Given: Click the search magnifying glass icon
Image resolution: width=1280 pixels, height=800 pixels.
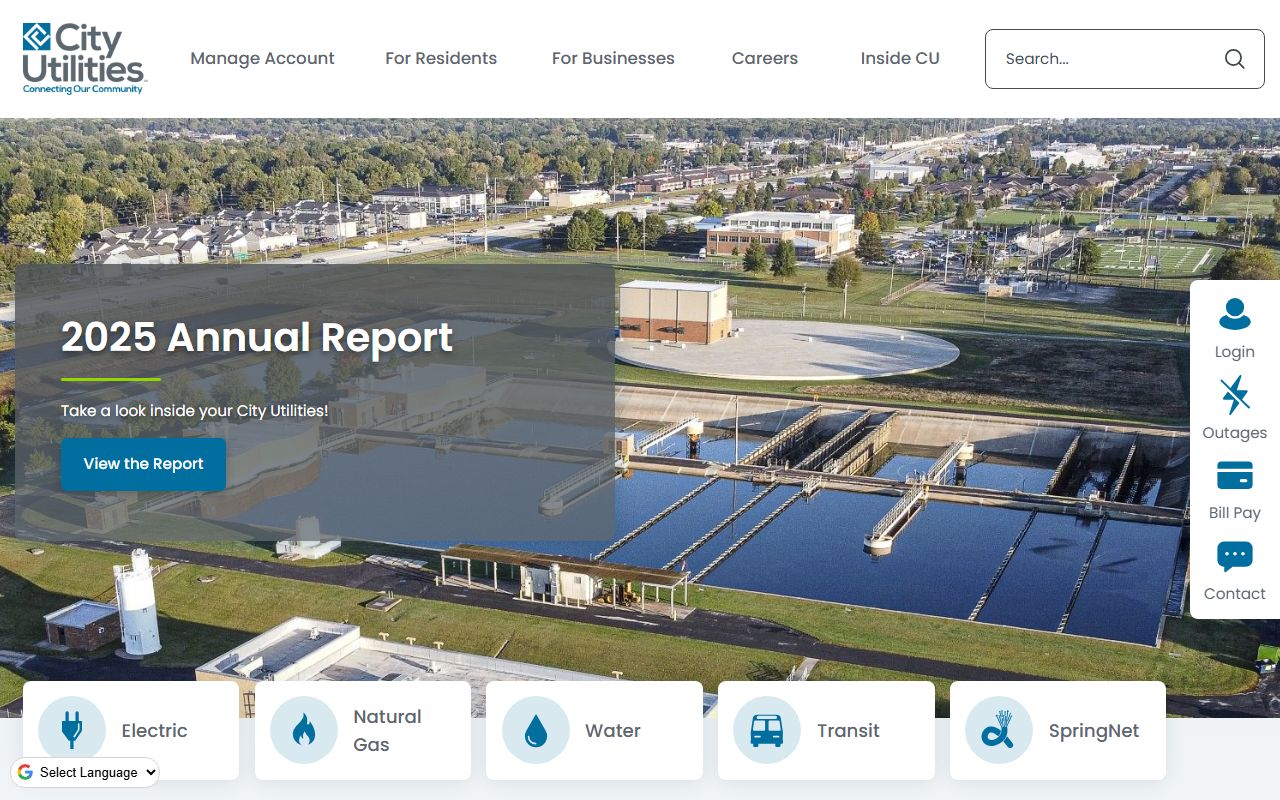Looking at the screenshot, I should pos(1234,59).
